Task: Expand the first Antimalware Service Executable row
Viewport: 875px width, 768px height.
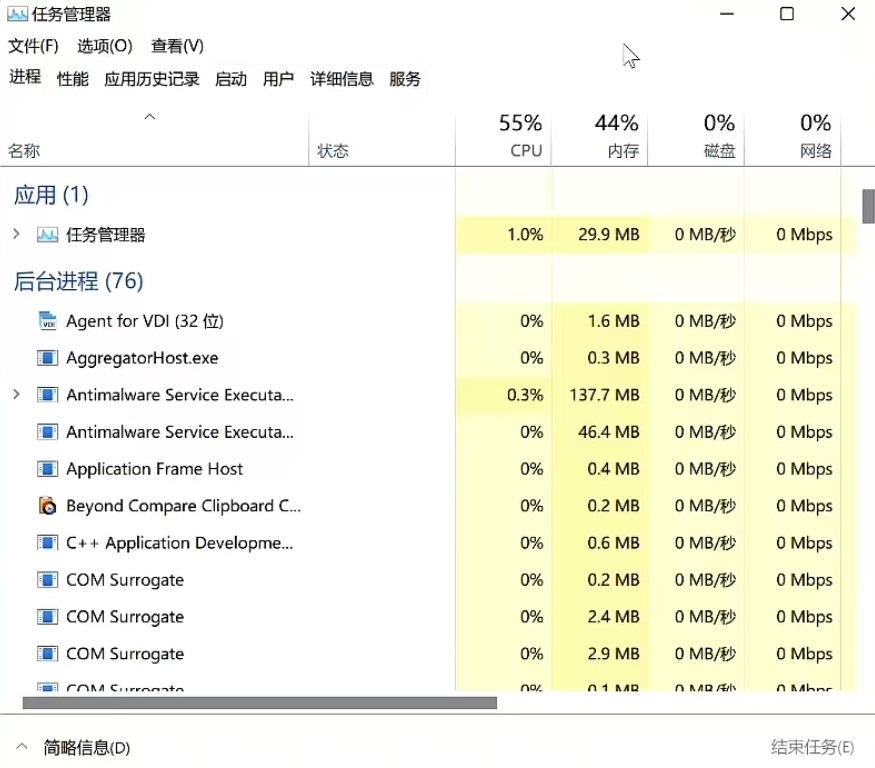Action: click(16, 395)
